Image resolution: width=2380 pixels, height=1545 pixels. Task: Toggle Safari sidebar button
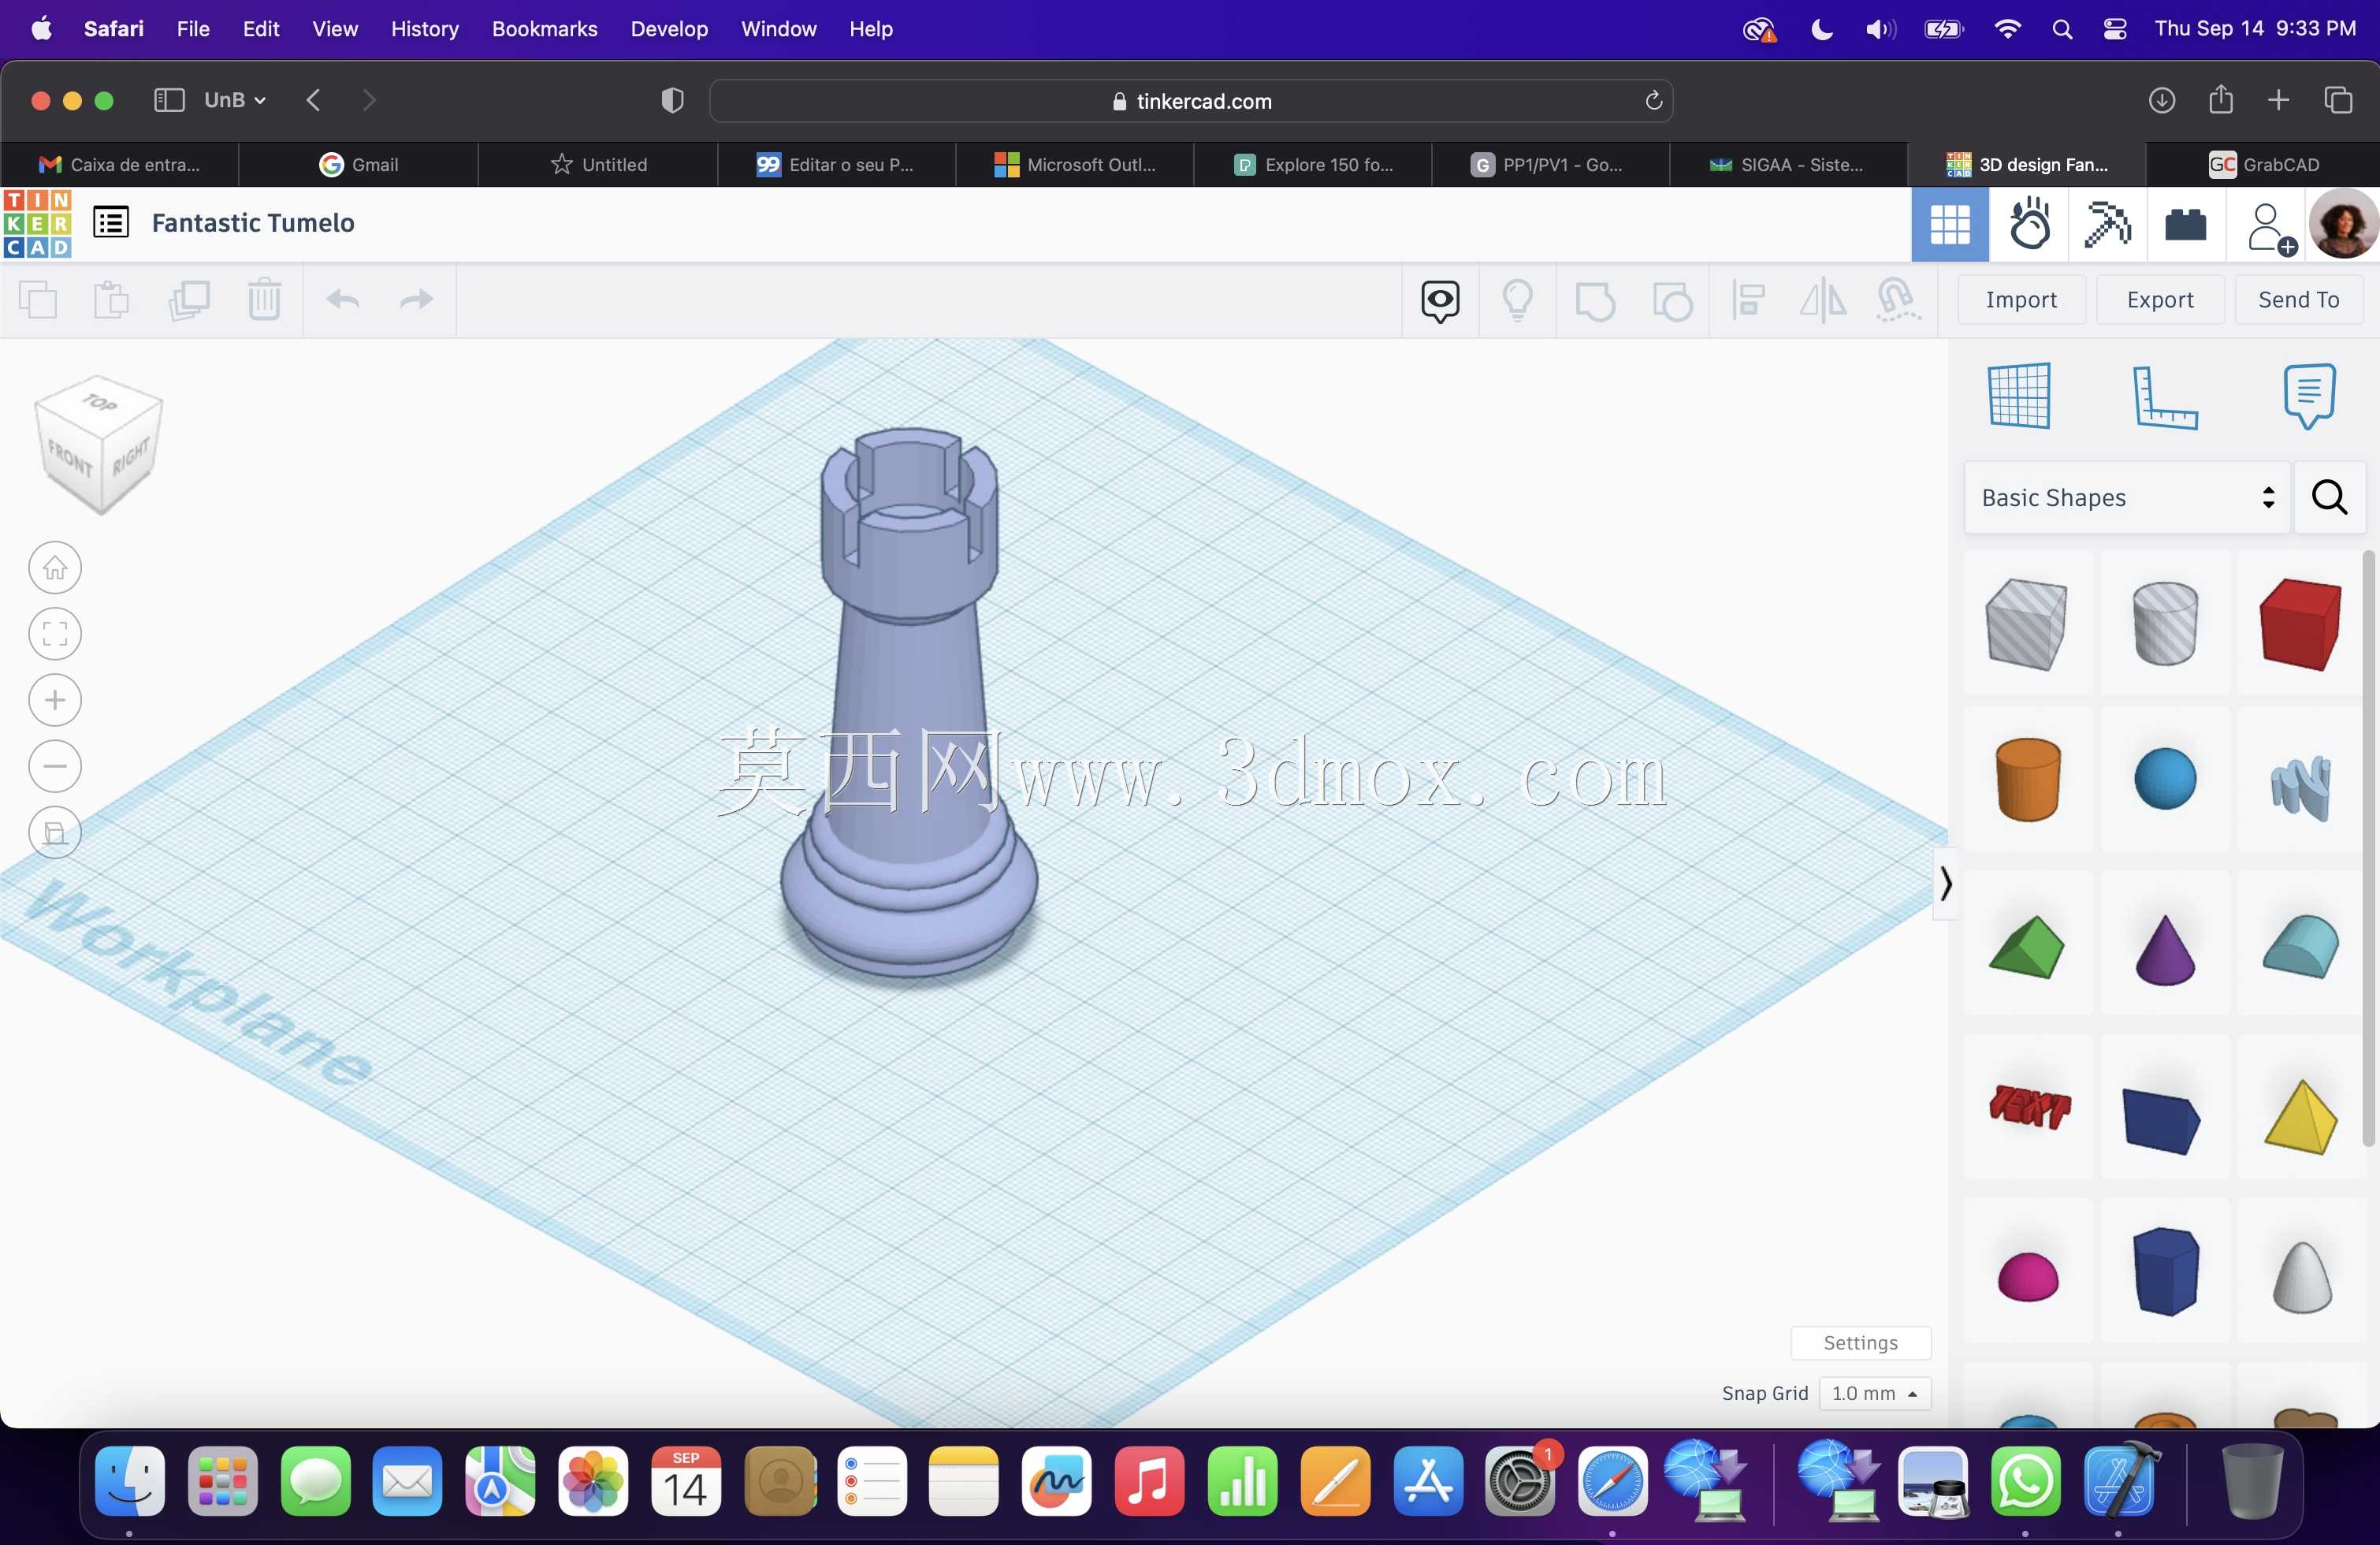click(169, 100)
